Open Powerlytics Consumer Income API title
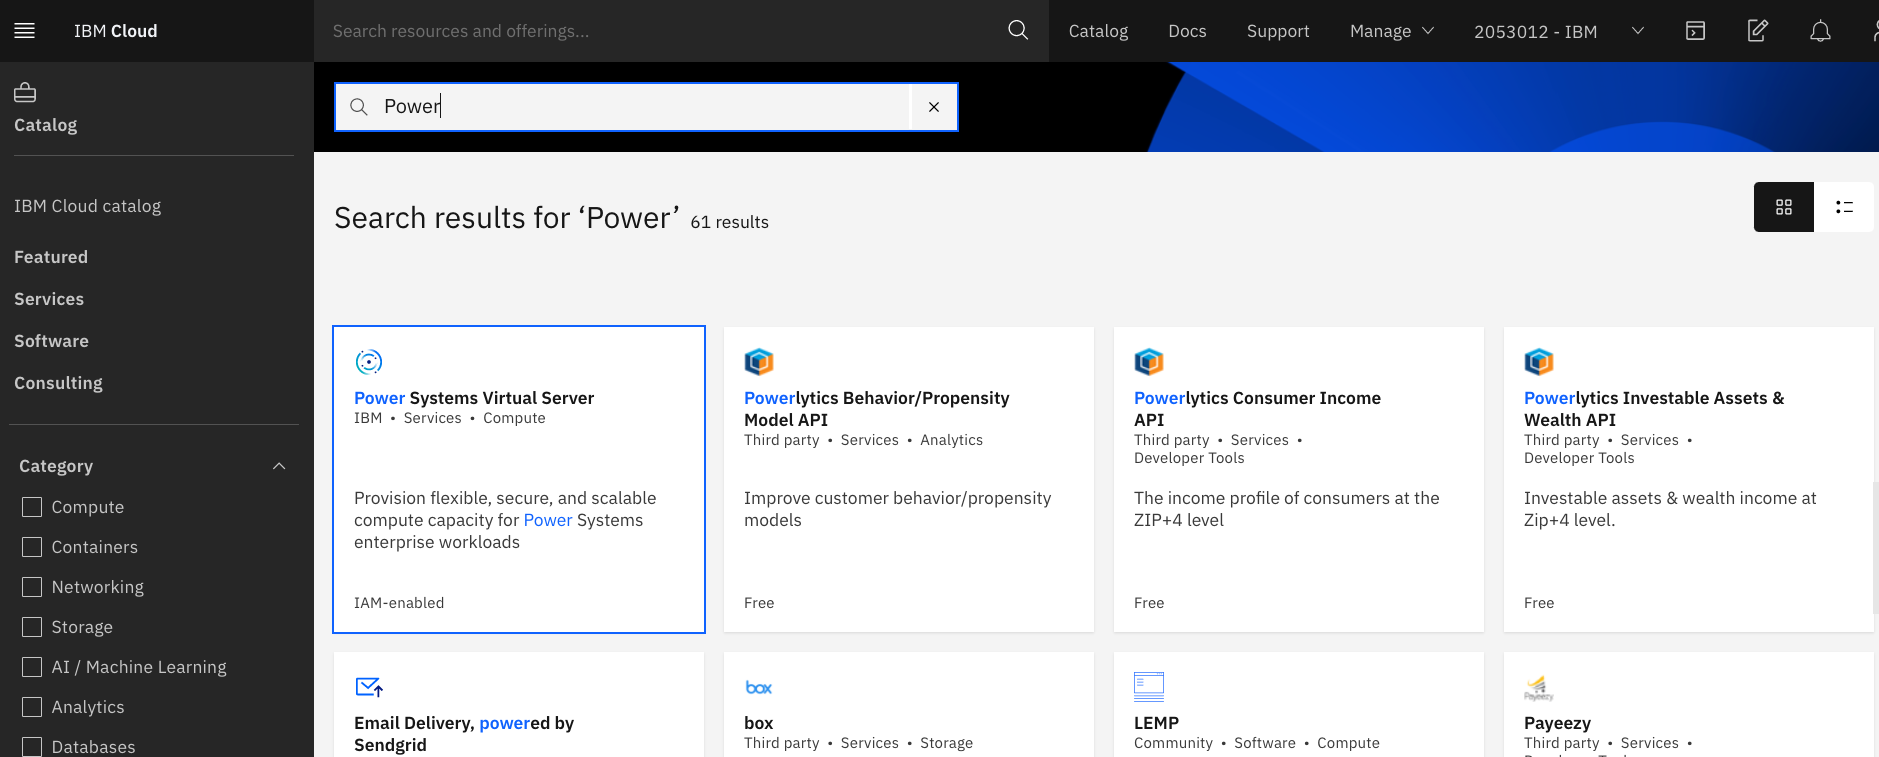 [1257, 409]
